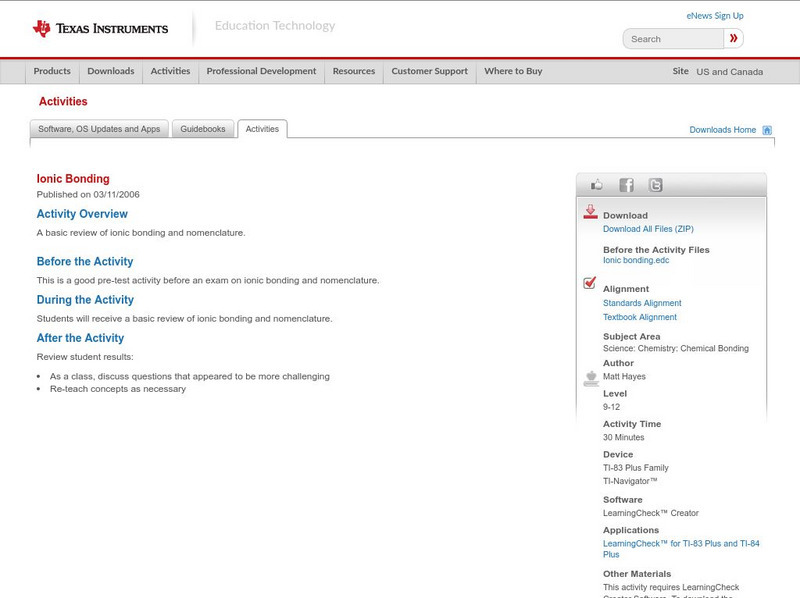800x598 pixels.
Task: Click the "9-12" level value
Action: [x=611, y=407]
